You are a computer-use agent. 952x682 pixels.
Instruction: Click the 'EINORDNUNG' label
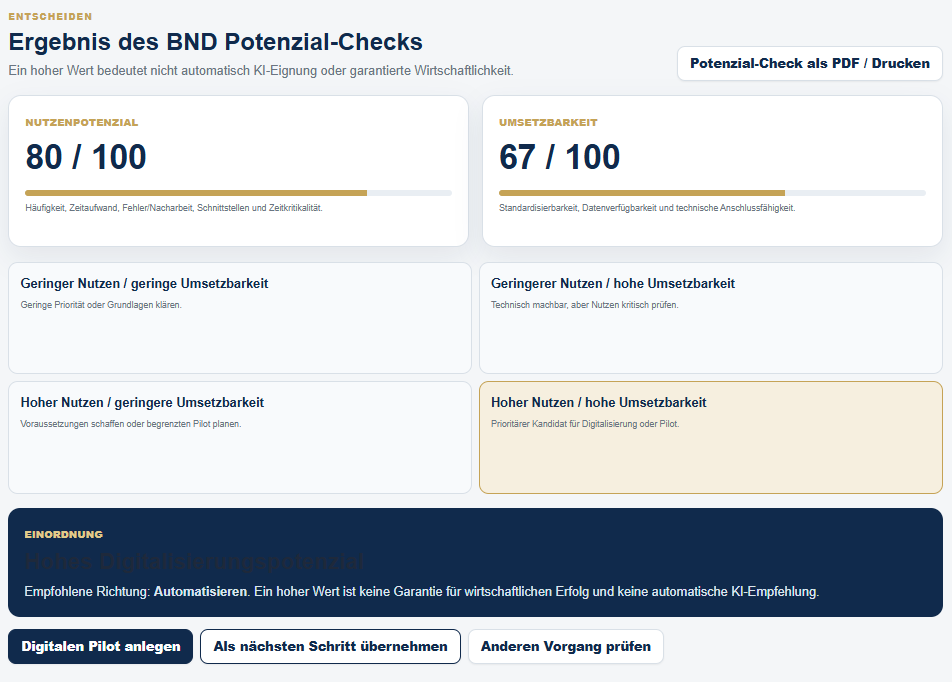pos(64,534)
